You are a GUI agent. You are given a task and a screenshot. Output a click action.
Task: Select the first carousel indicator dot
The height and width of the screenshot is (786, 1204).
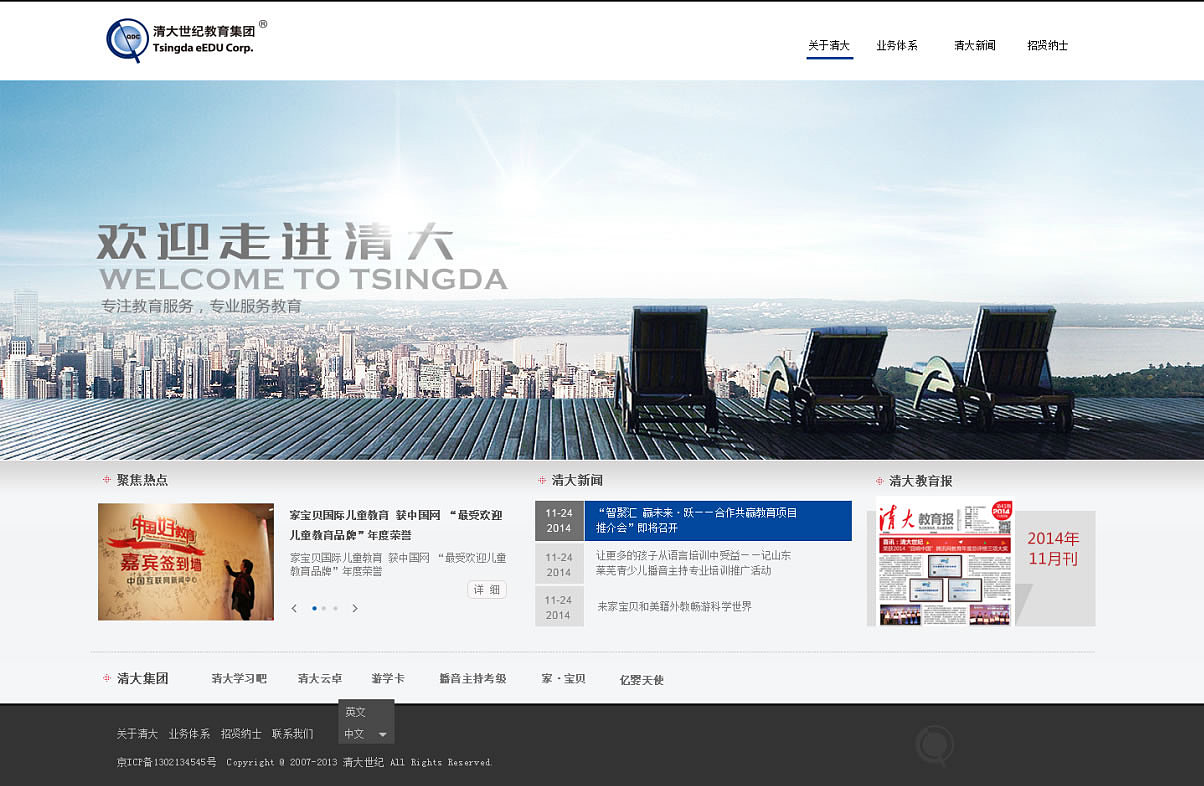coord(313,607)
